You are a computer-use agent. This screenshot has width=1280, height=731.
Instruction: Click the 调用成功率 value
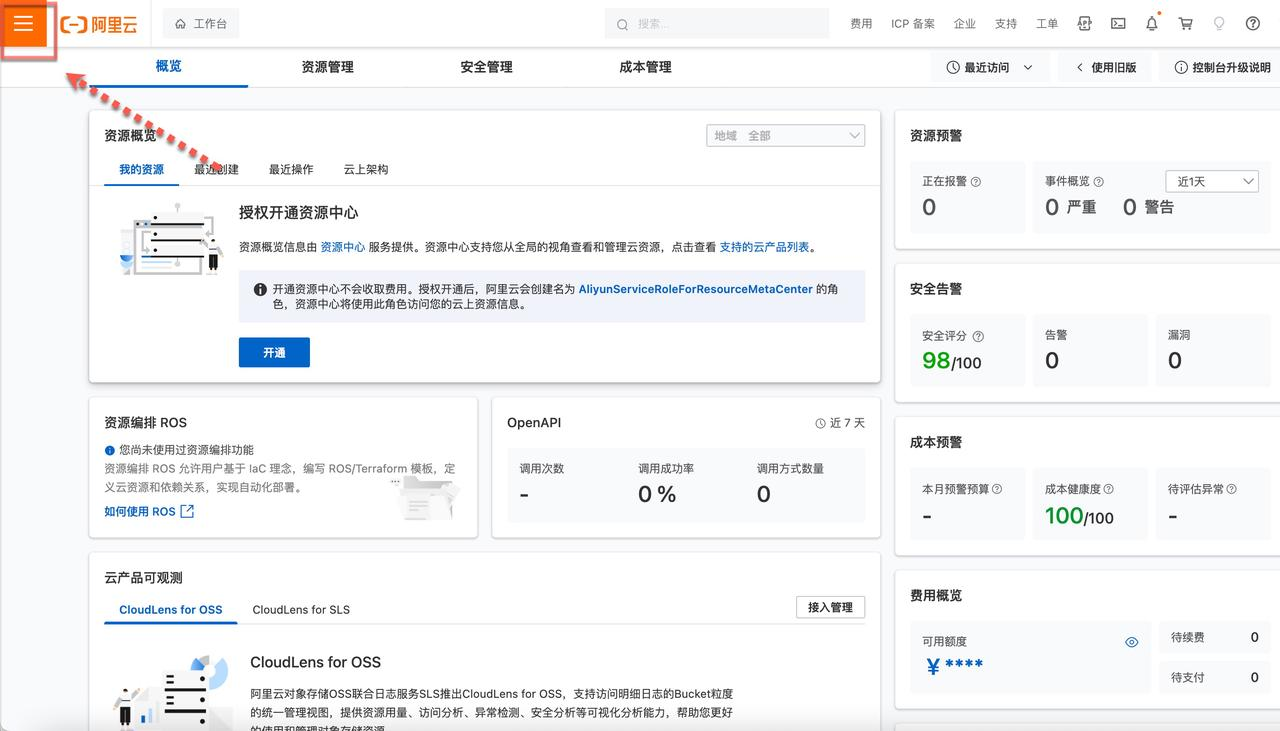pyautogui.click(x=657, y=494)
